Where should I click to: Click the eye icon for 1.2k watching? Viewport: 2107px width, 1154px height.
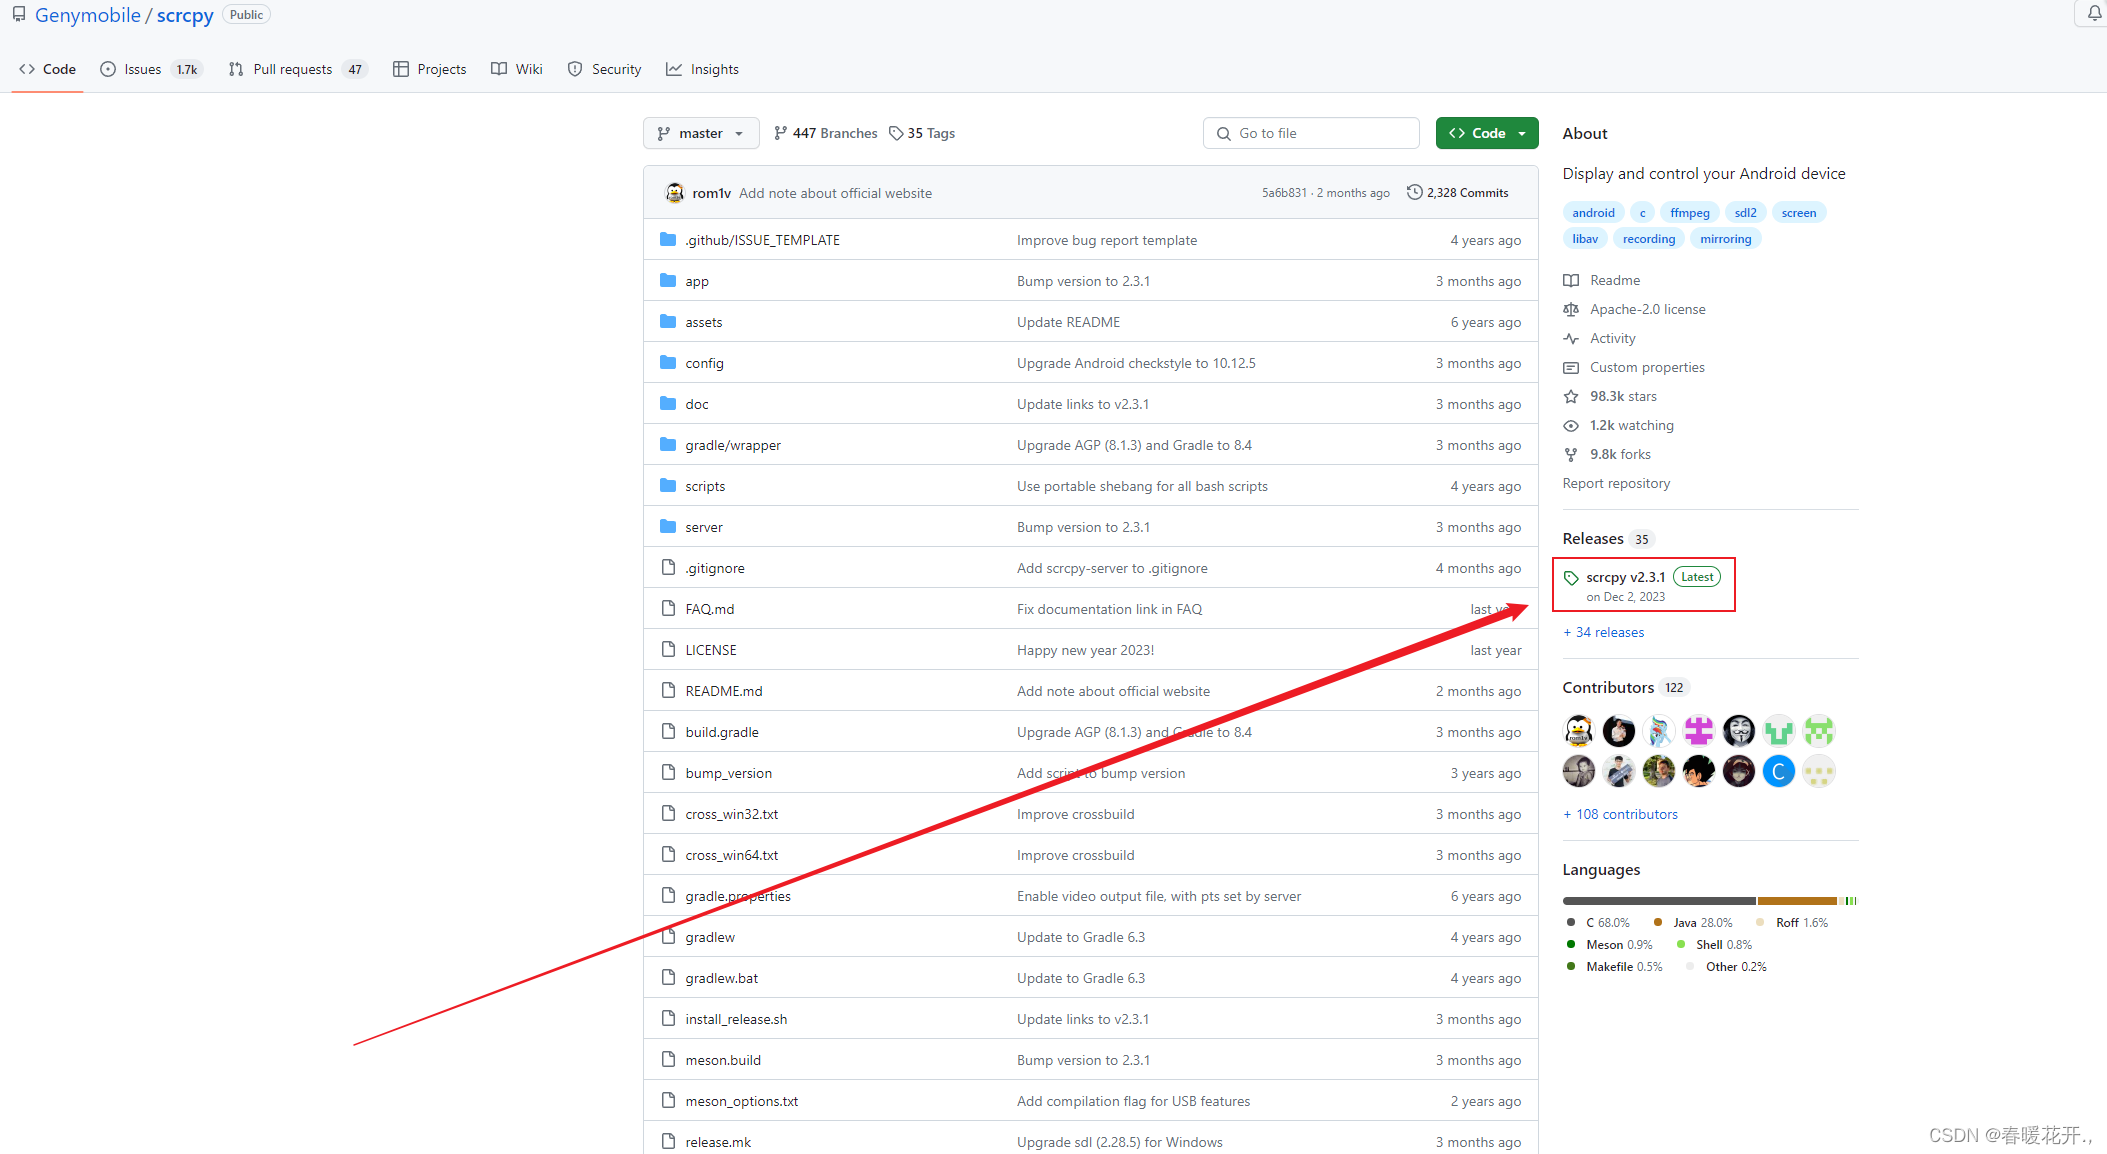(x=1571, y=425)
